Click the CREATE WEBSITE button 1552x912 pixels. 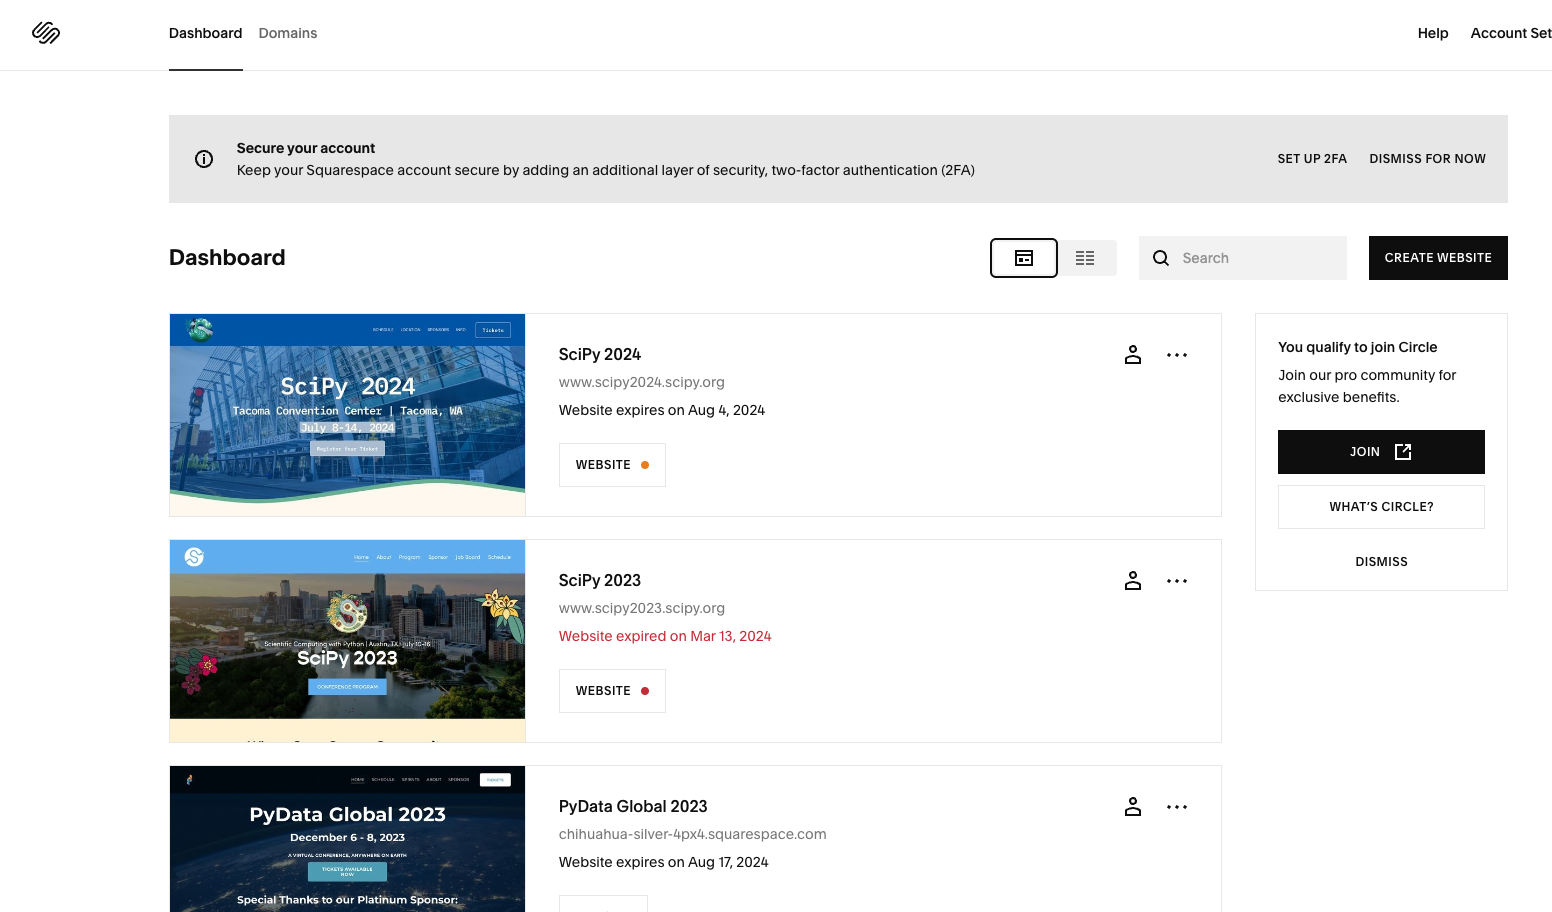point(1438,258)
